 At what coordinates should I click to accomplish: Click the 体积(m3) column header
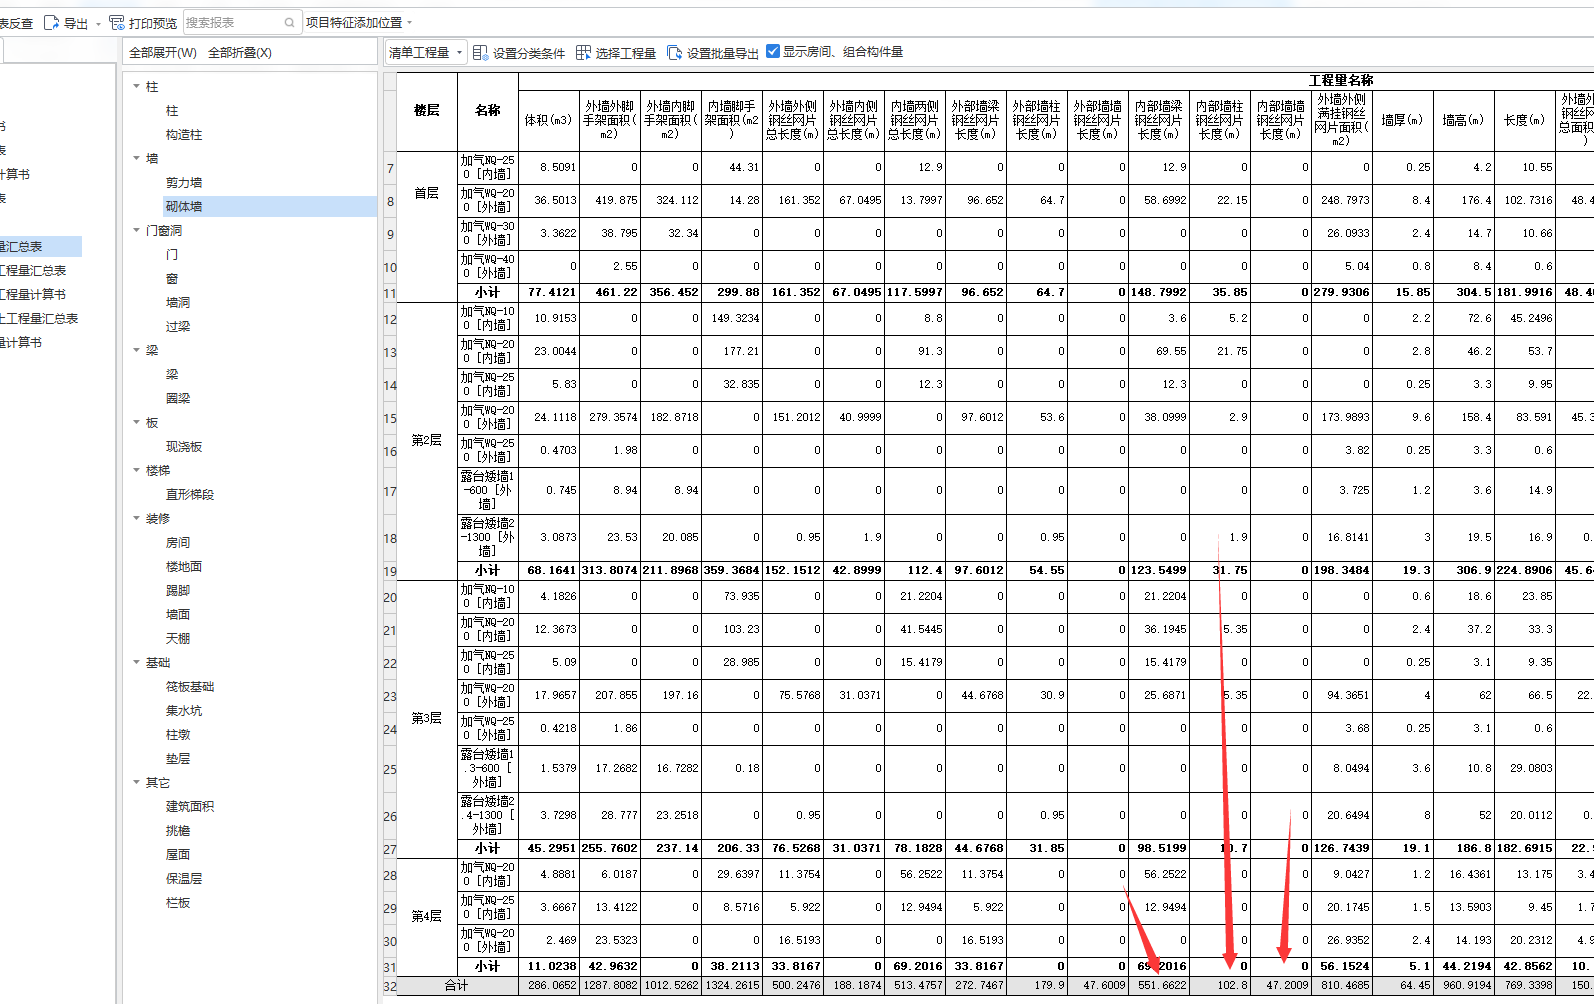click(x=548, y=120)
